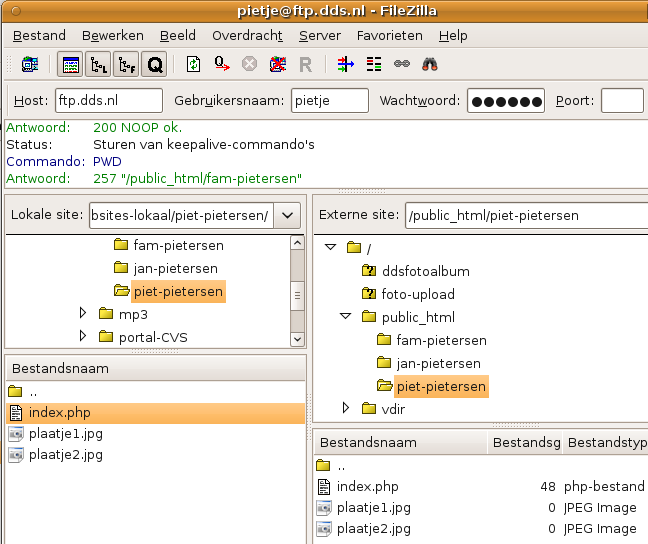Image resolution: width=648 pixels, height=544 pixels.
Task: Toggle remote directory tree display
Action: pos(126,64)
